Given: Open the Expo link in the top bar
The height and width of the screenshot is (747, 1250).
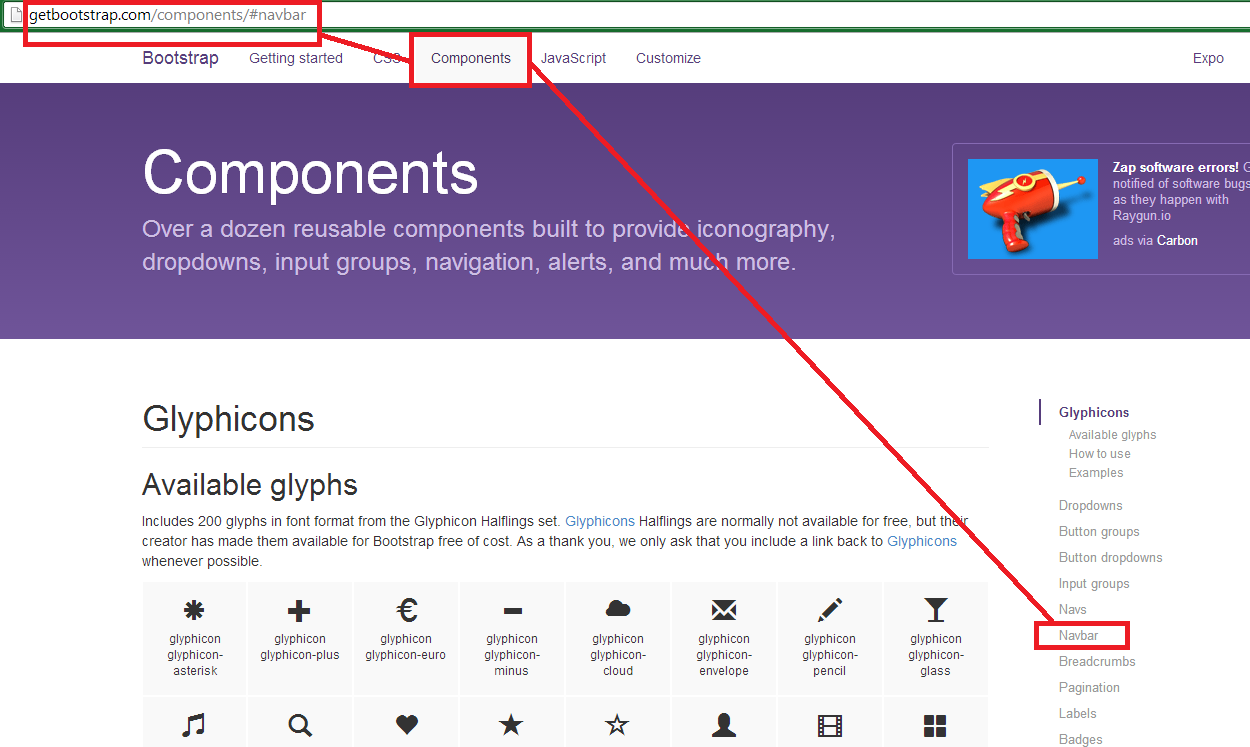Looking at the screenshot, I should (x=1208, y=58).
